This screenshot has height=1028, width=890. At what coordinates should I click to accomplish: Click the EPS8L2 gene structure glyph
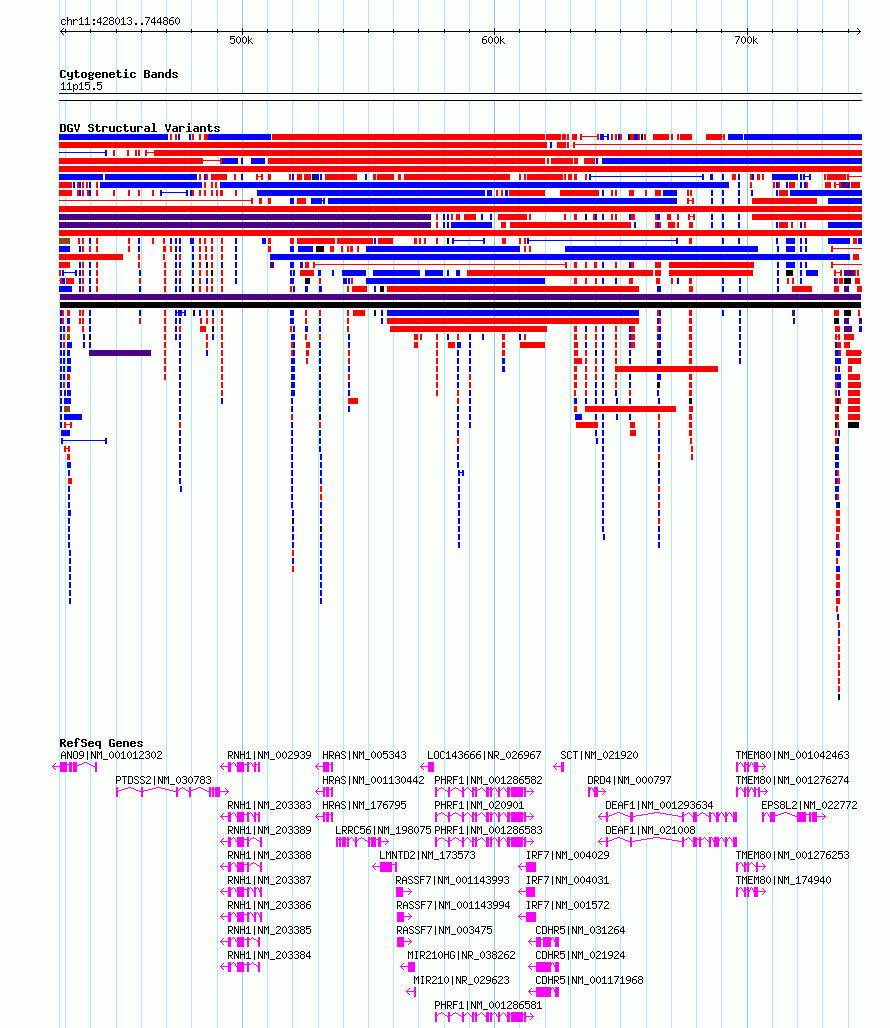[794, 817]
